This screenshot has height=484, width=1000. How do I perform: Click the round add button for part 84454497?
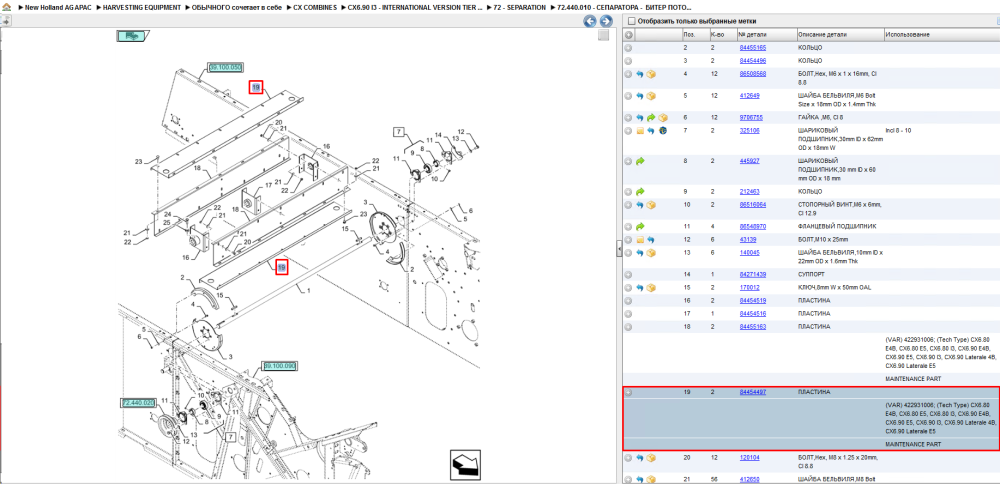(x=628, y=393)
